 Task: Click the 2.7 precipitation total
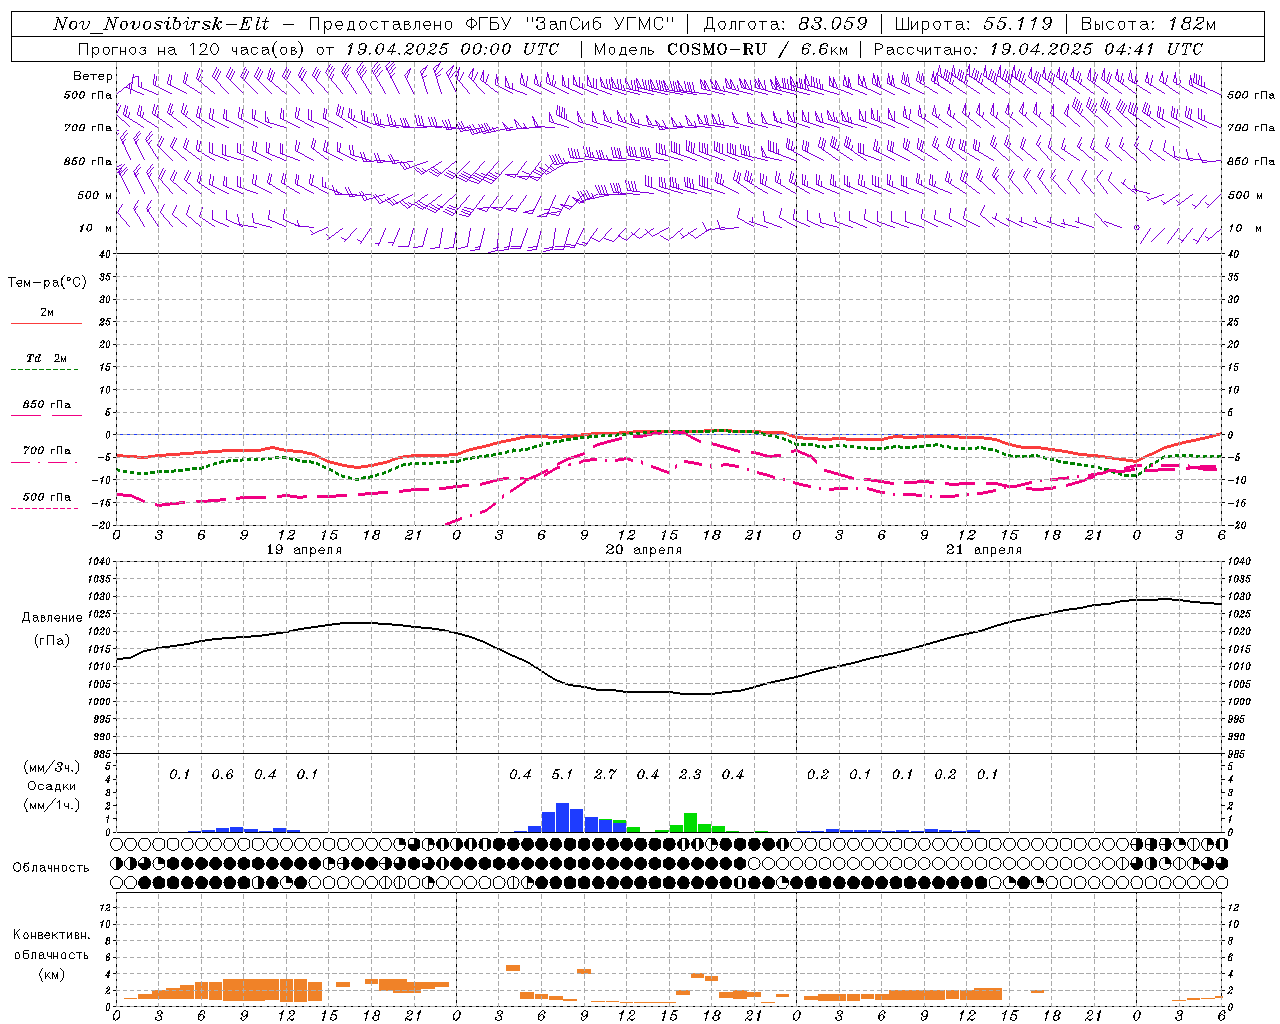coord(605,775)
